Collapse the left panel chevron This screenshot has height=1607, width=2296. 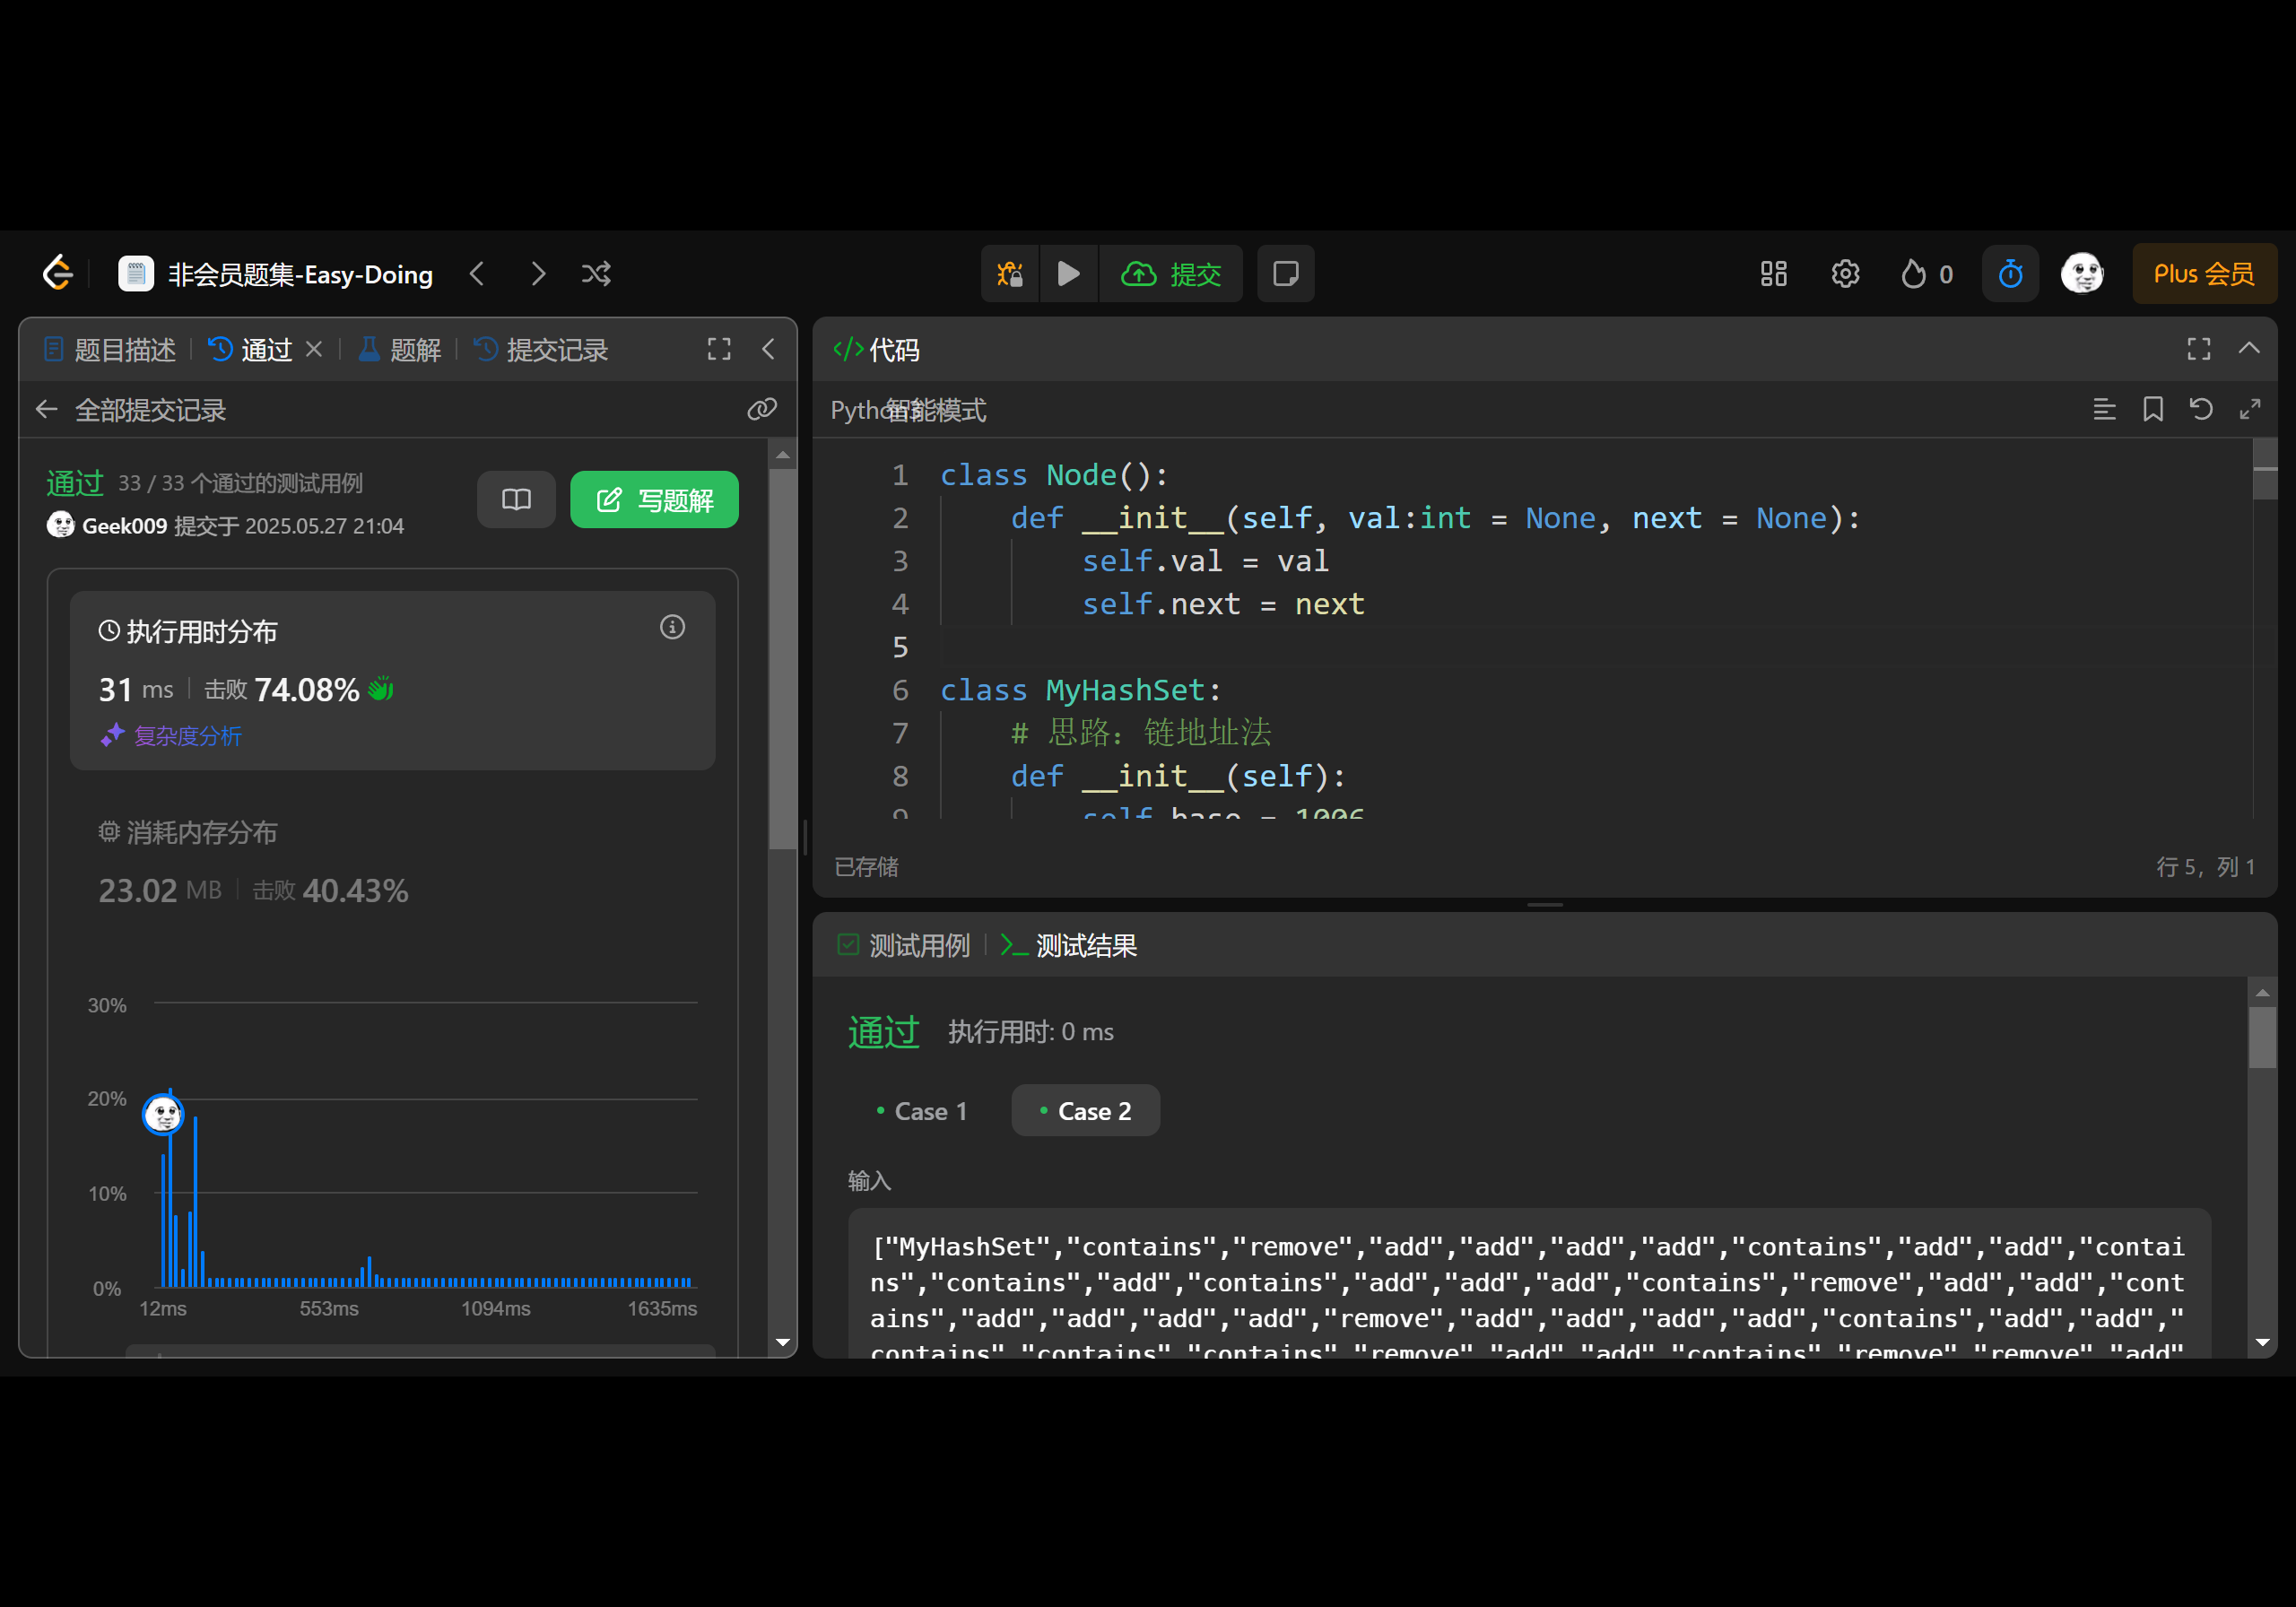(768, 349)
